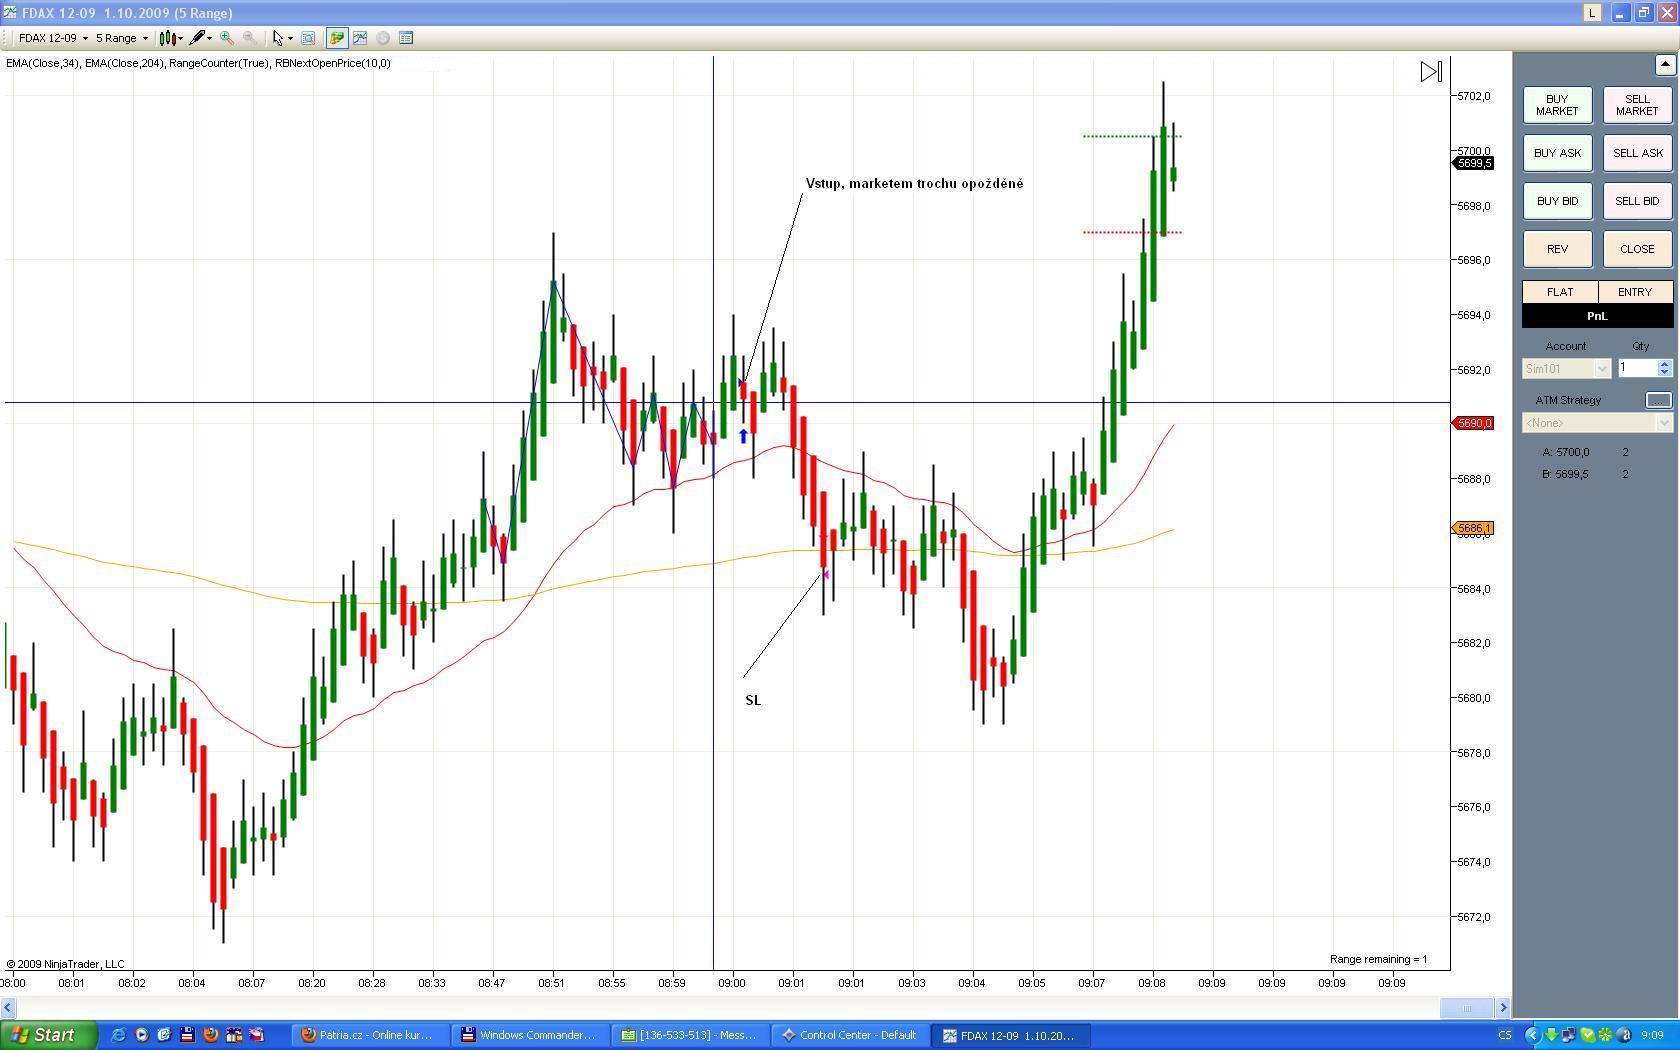Open the 5 Range interval dropdown
Screen dimensions: 1680x1050
tap(122, 38)
